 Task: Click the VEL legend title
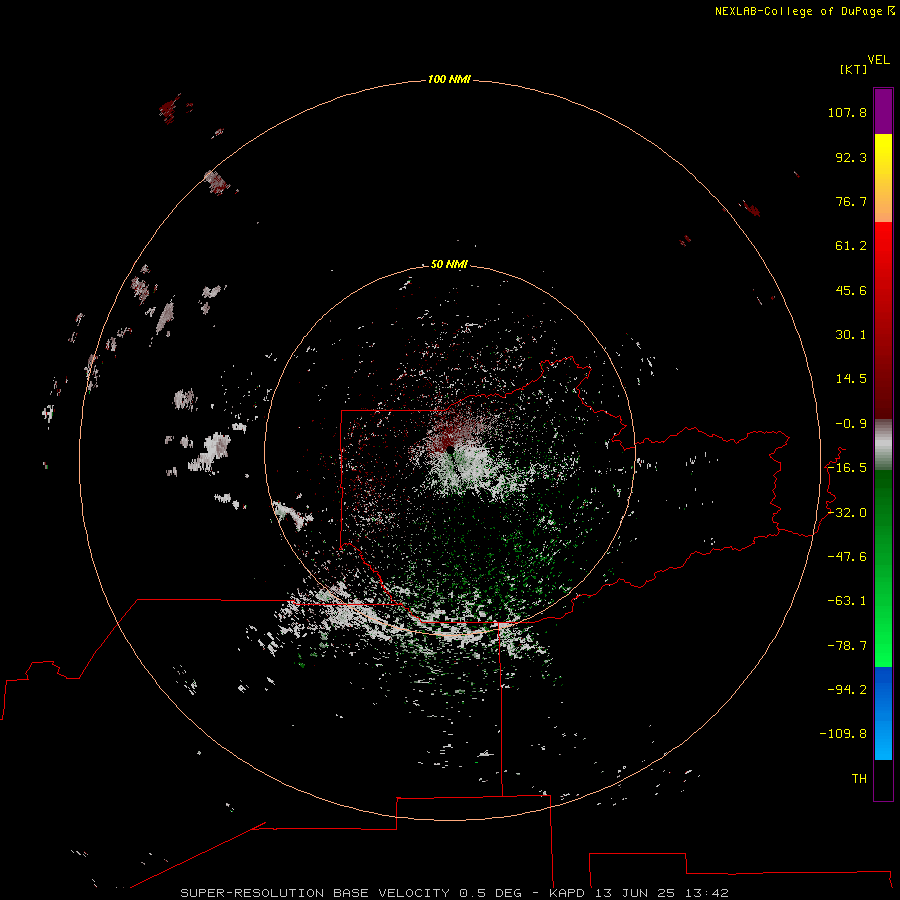coord(878,60)
